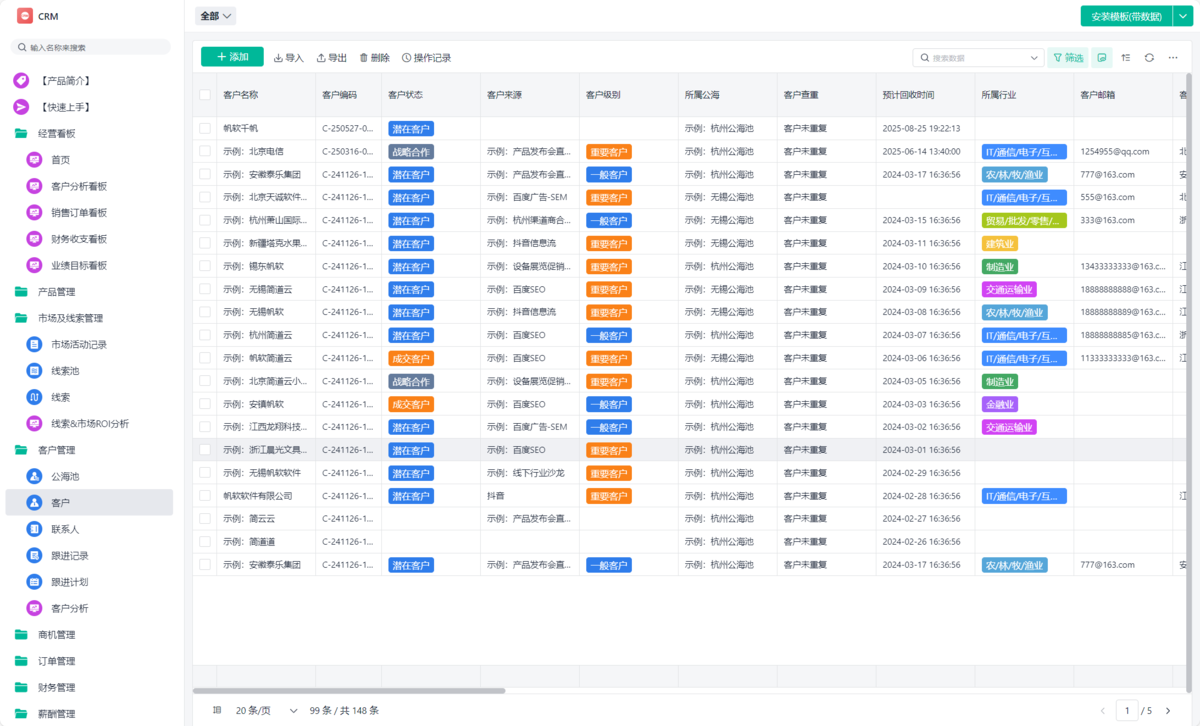Click the 金融业 industry tag
Viewport: 1200px width, 726px height.
pyautogui.click(x=1000, y=404)
